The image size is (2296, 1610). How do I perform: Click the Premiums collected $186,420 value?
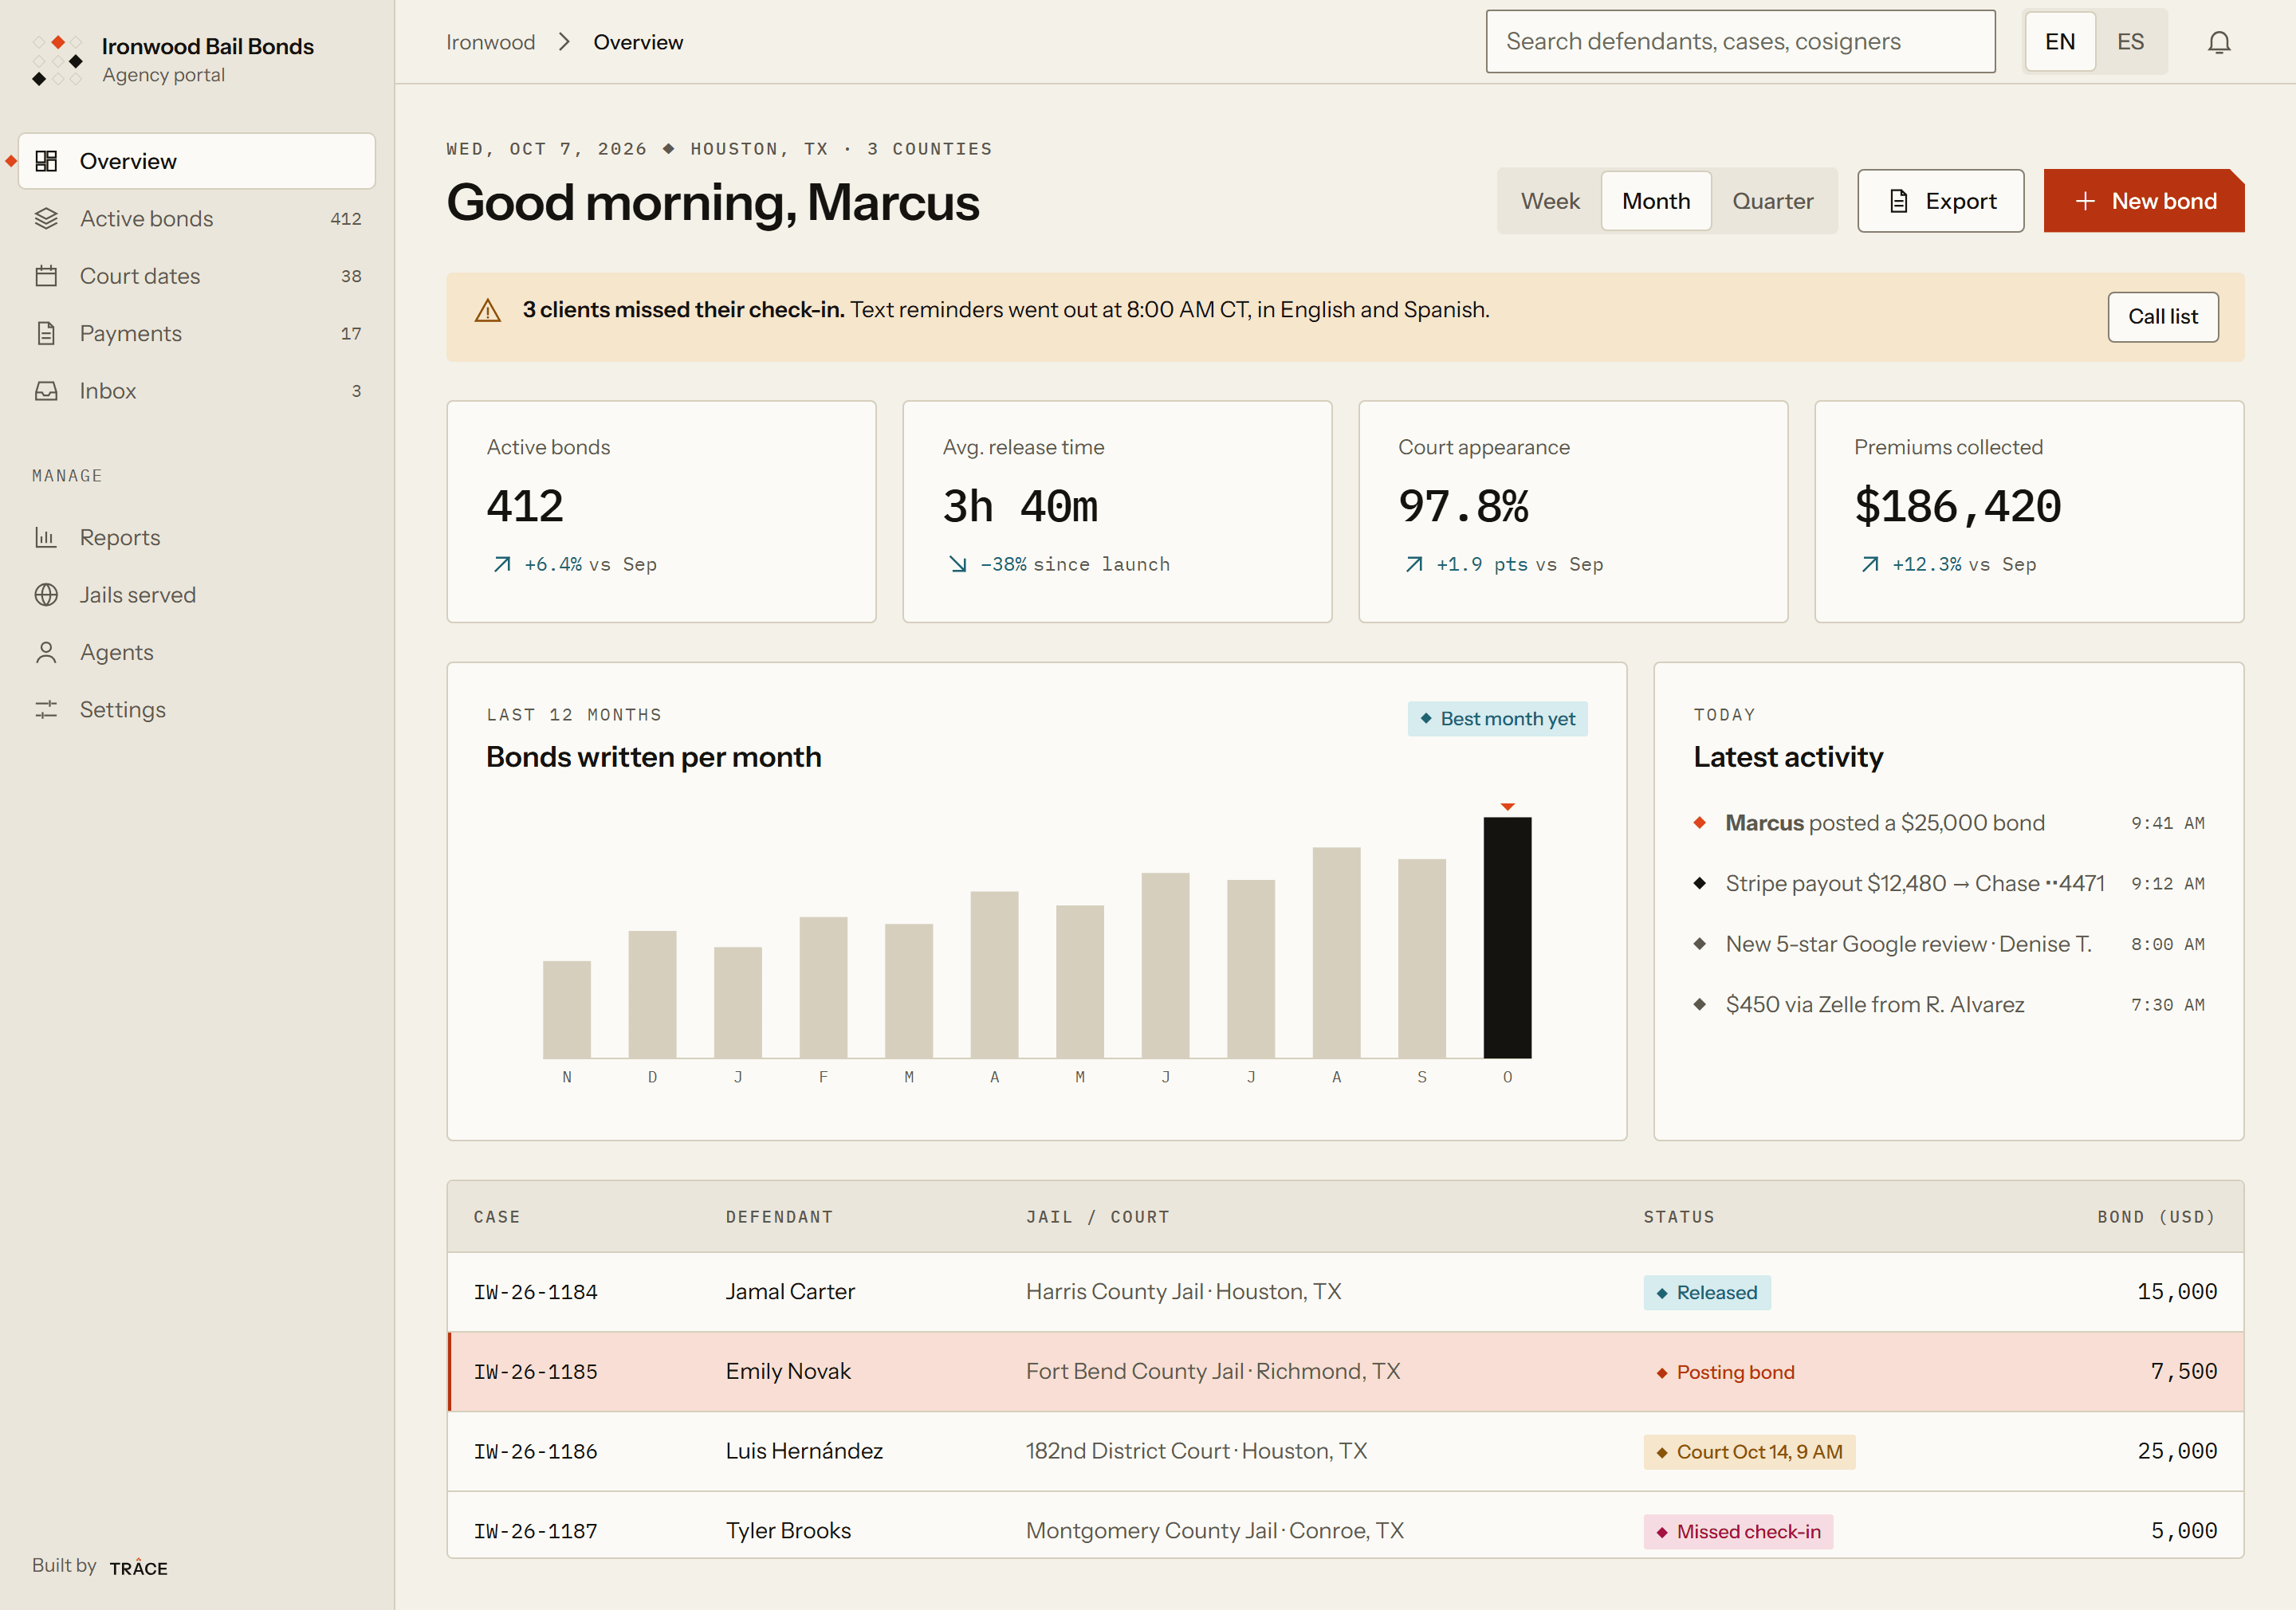coord(1957,506)
